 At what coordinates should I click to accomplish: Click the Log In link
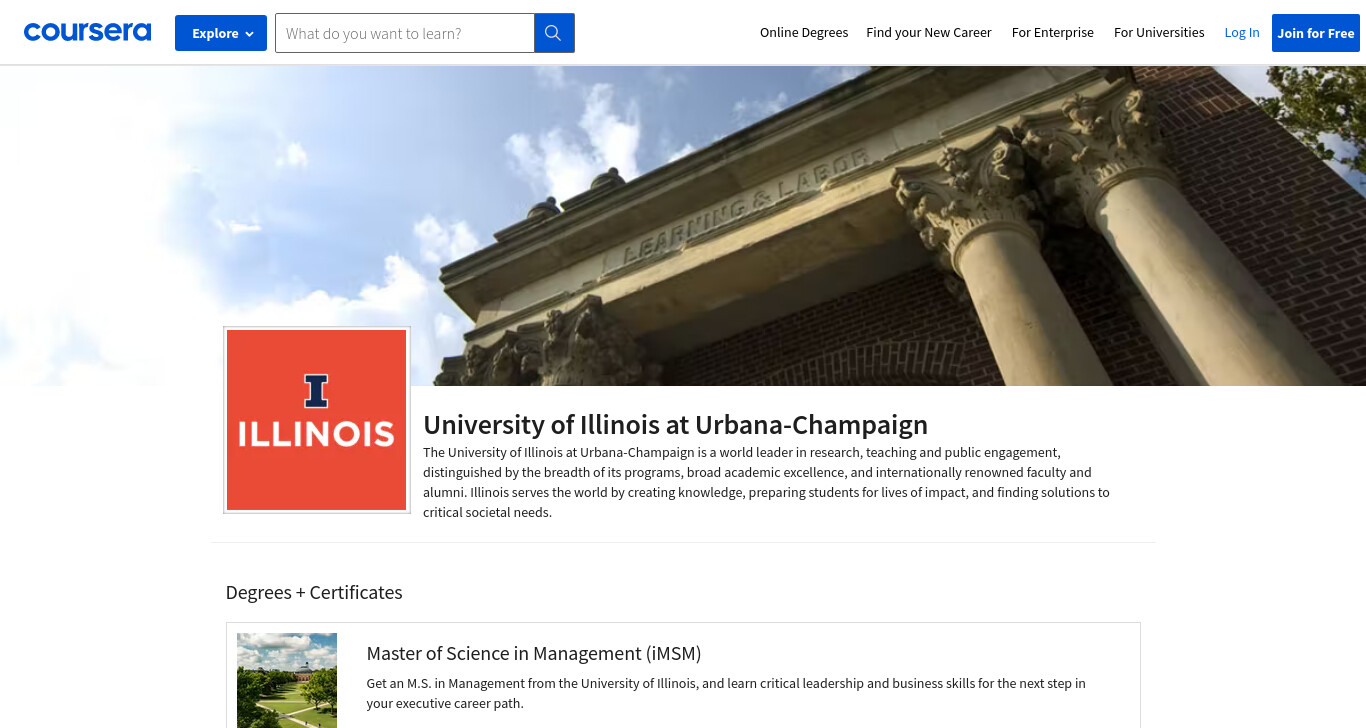(x=1242, y=33)
